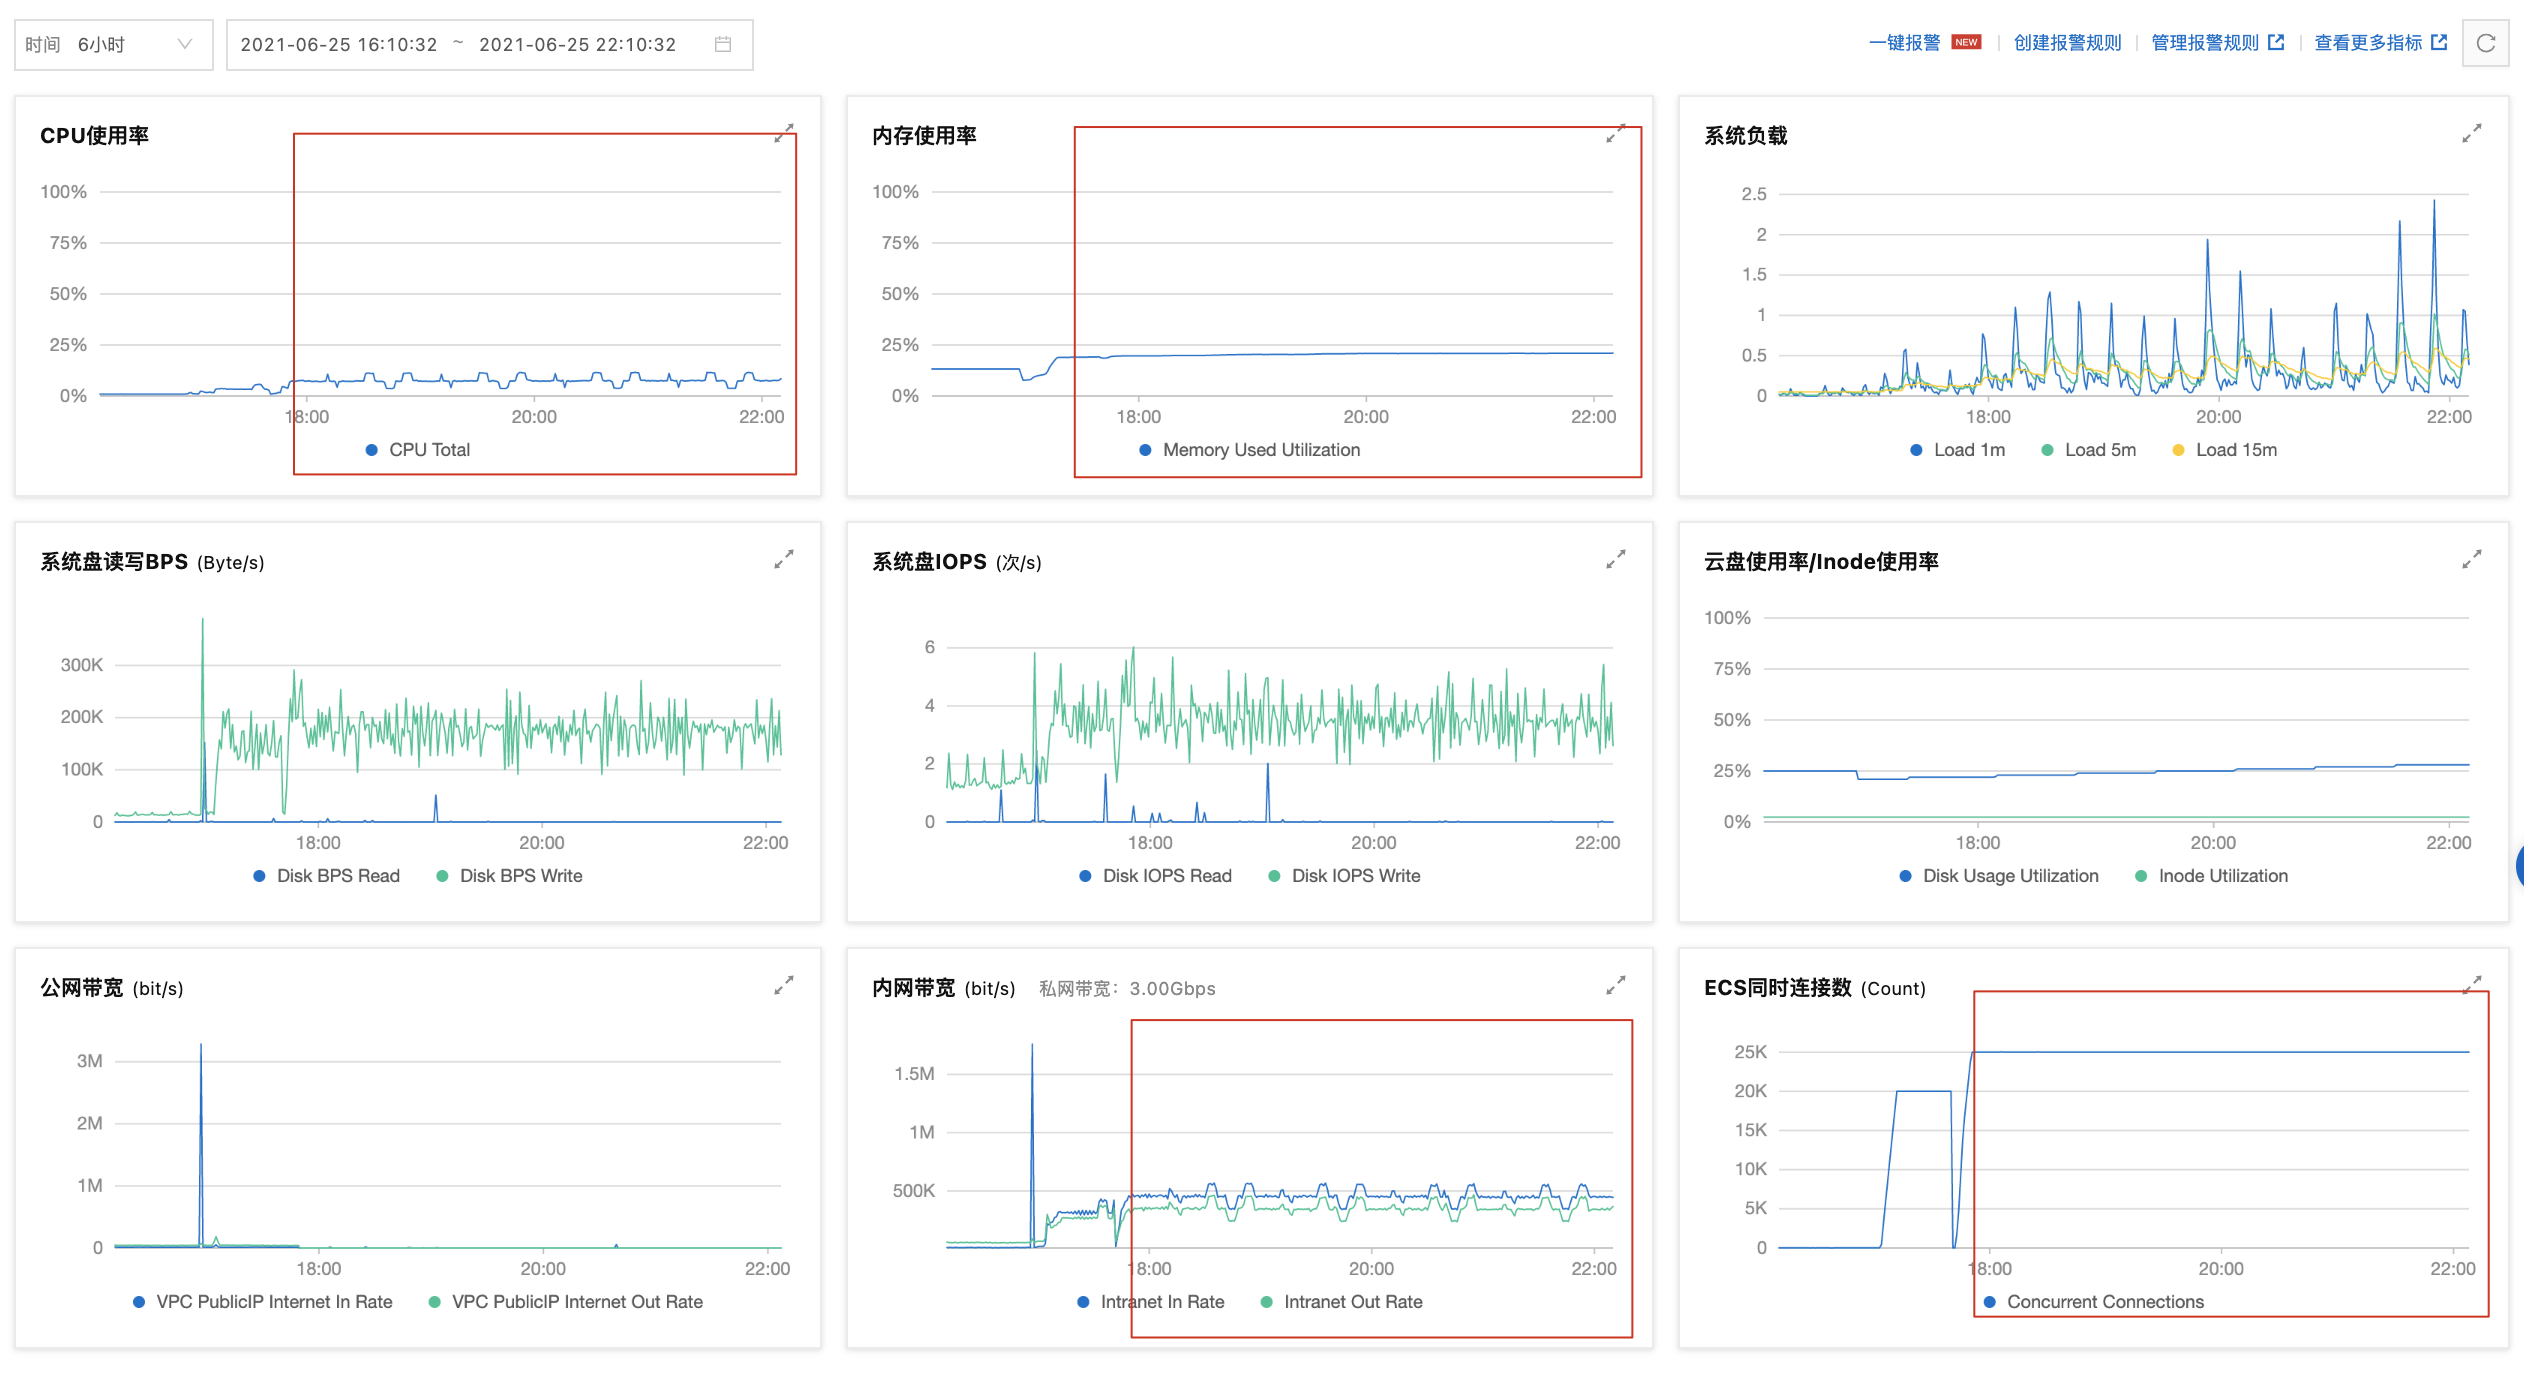The height and width of the screenshot is (1374, 2524).
Task: Click the refresh button at top right
Action: click(2486, 43)
